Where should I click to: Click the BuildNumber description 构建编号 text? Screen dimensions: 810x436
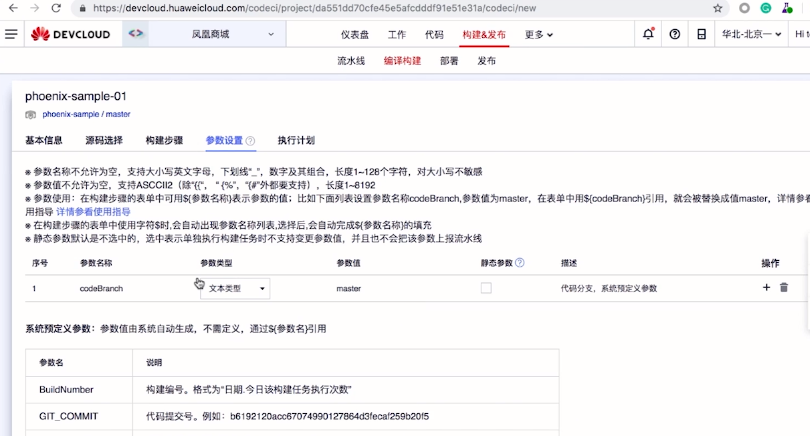tap(248, 390)
